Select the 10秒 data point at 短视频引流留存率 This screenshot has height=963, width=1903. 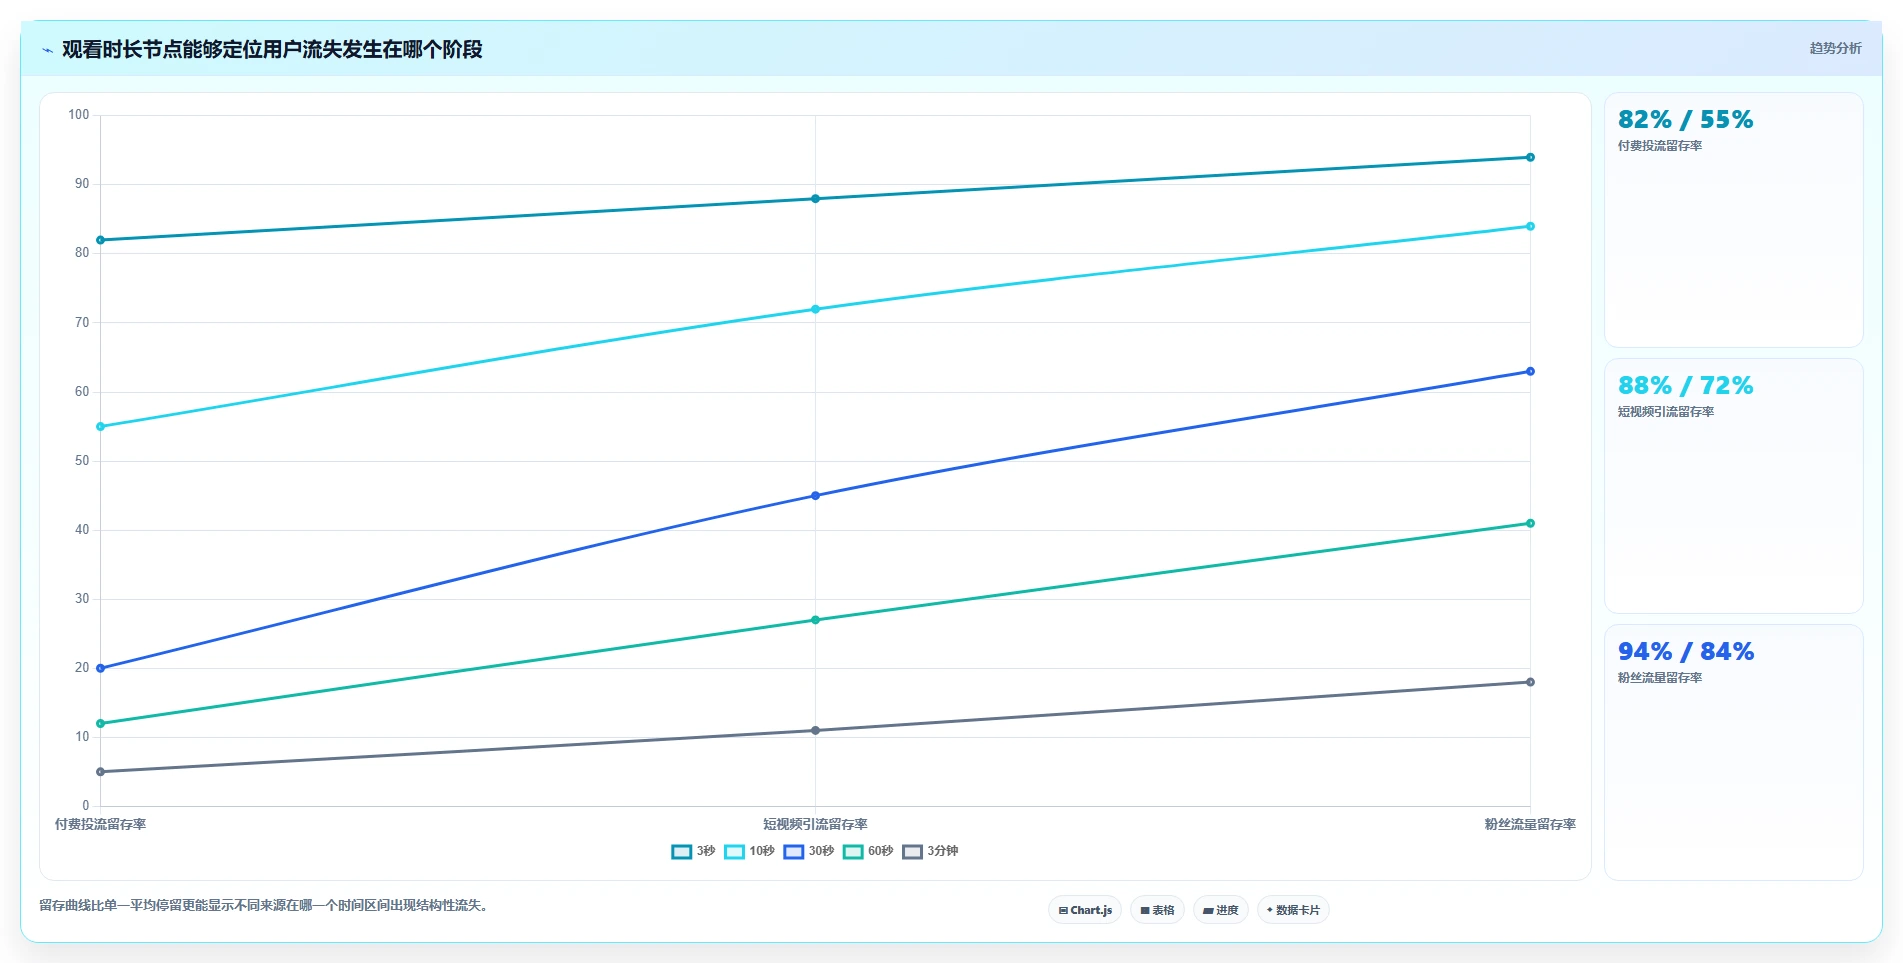coord(815,309)
